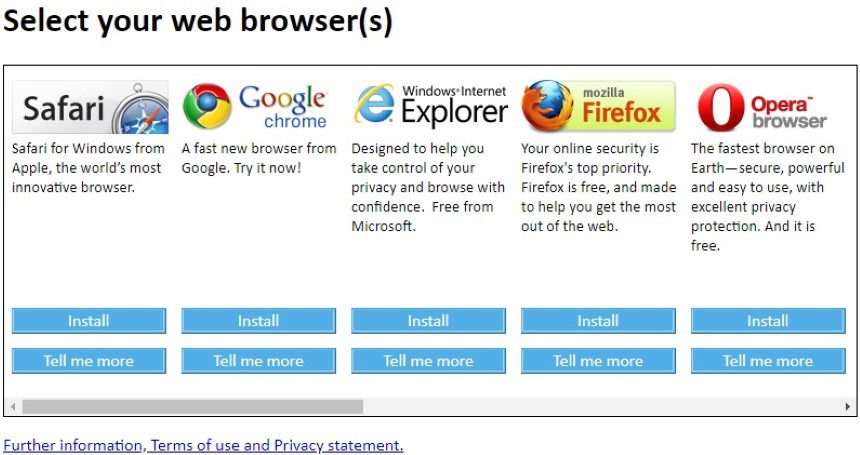Click the Safari browser logo
Image resolution: width=860 pixels, height=455 pixels.
pyautogui.click(x=90, y=107)
